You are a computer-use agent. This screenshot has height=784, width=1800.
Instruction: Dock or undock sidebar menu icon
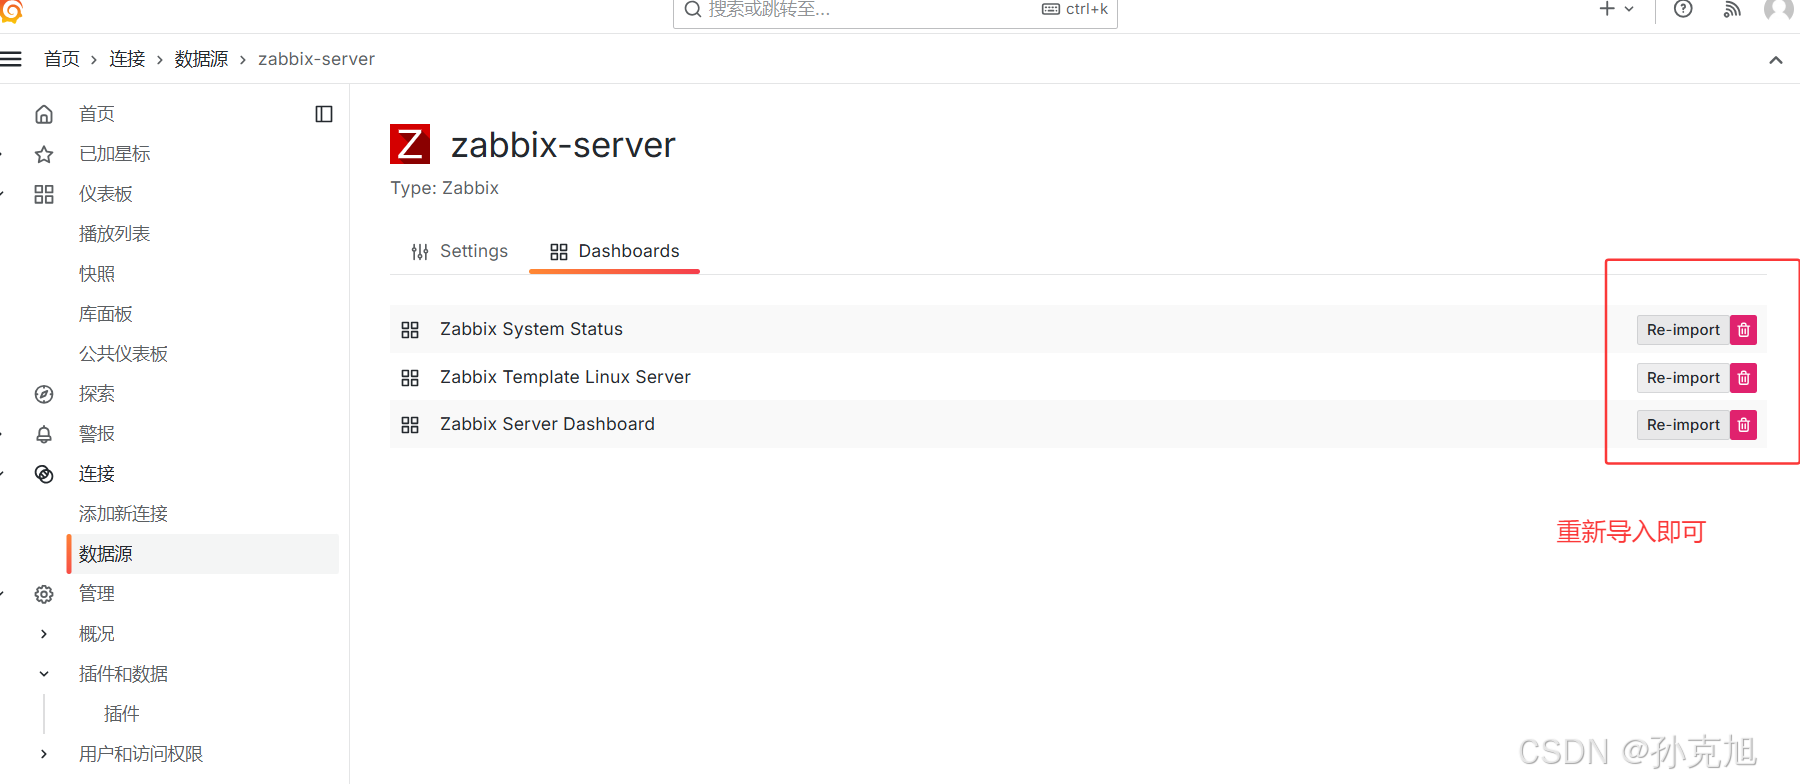tap(324, 114)
